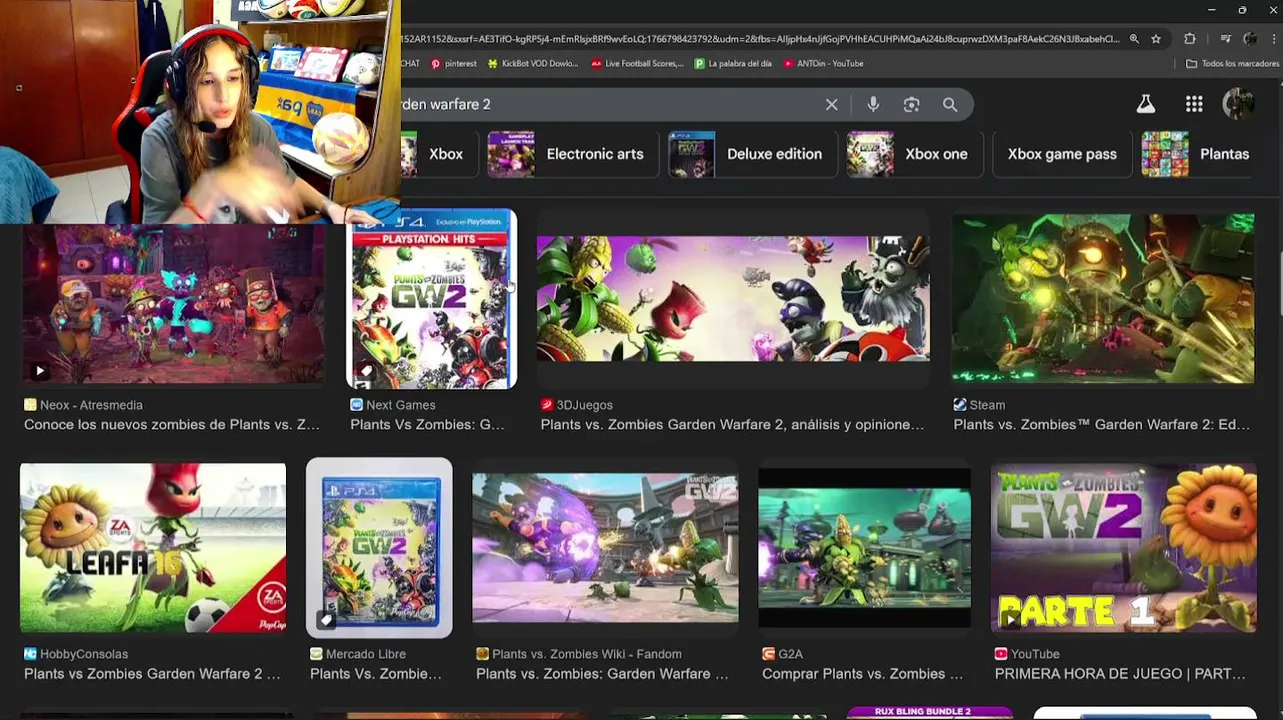Open the Live Football Scores bookmark
Image resolution: width=1283 pixels, height=720 pixels.
(637, 63)
